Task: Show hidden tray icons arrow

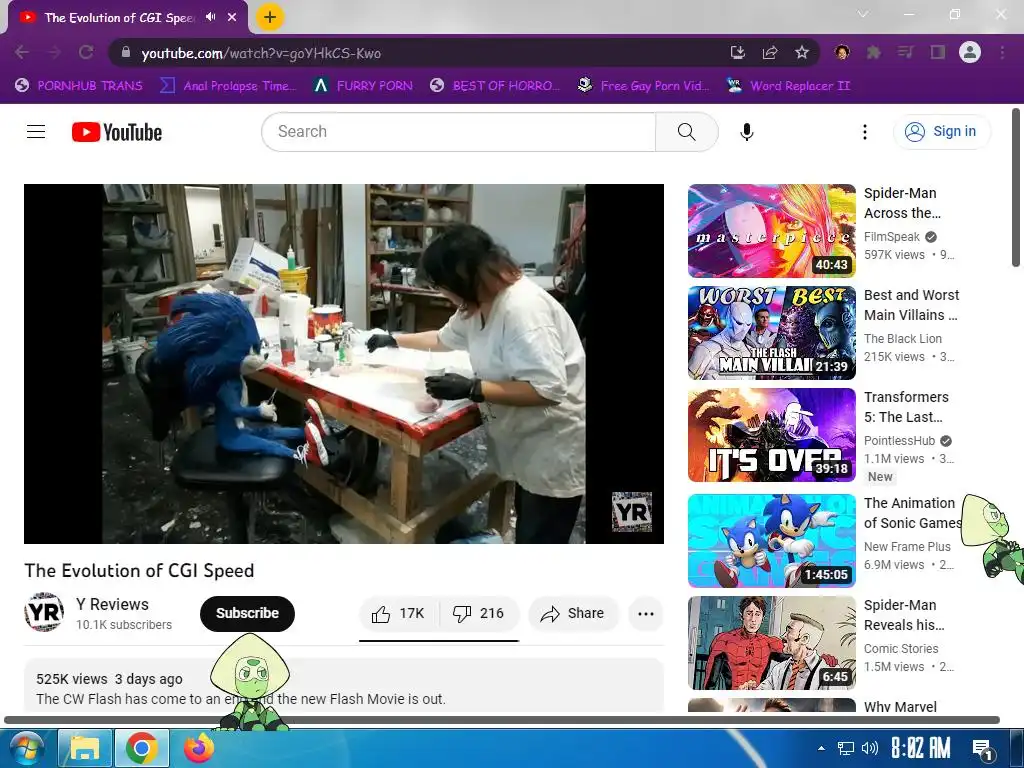Action: coord(821,748)
